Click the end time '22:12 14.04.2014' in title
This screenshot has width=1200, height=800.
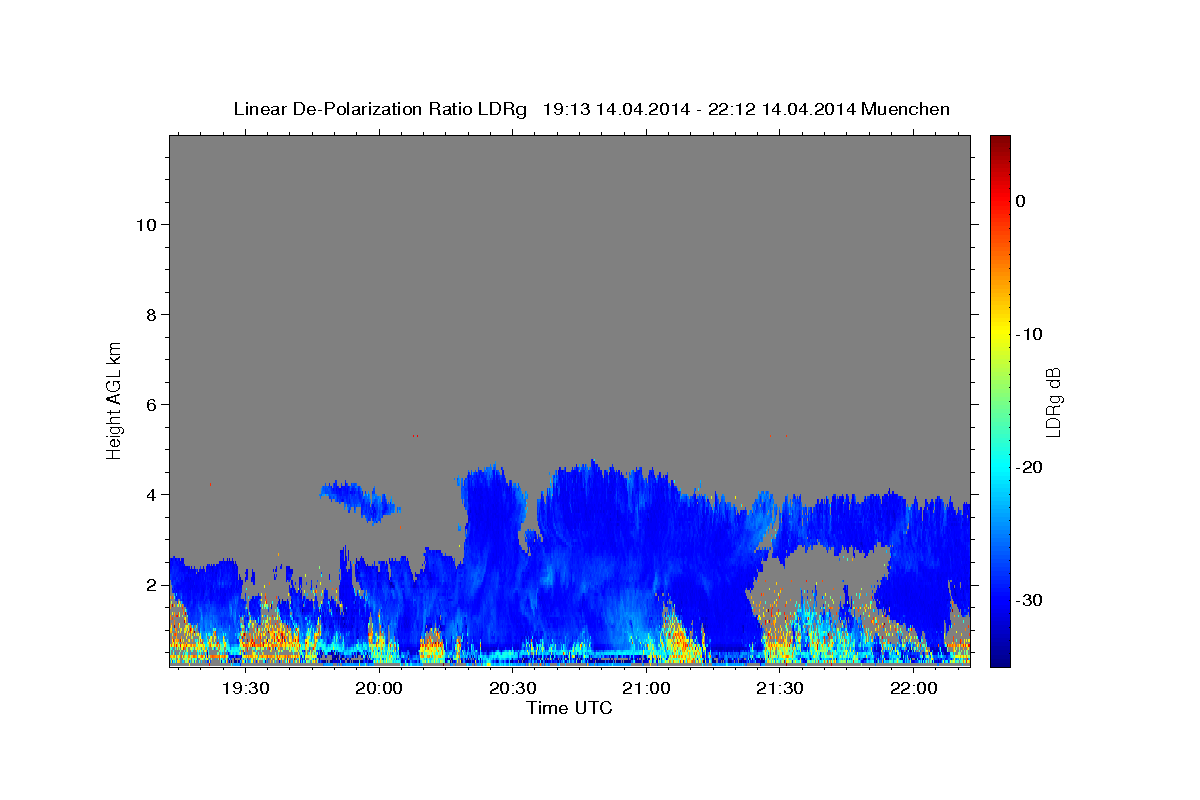782,109
